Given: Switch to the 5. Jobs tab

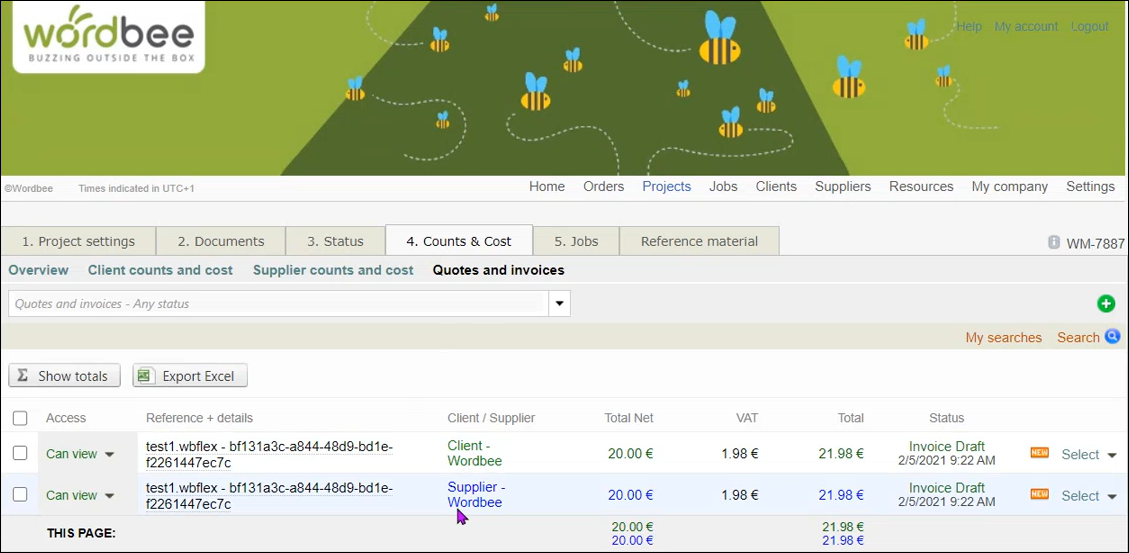Looking at the screenshot, I should [576, 241].
